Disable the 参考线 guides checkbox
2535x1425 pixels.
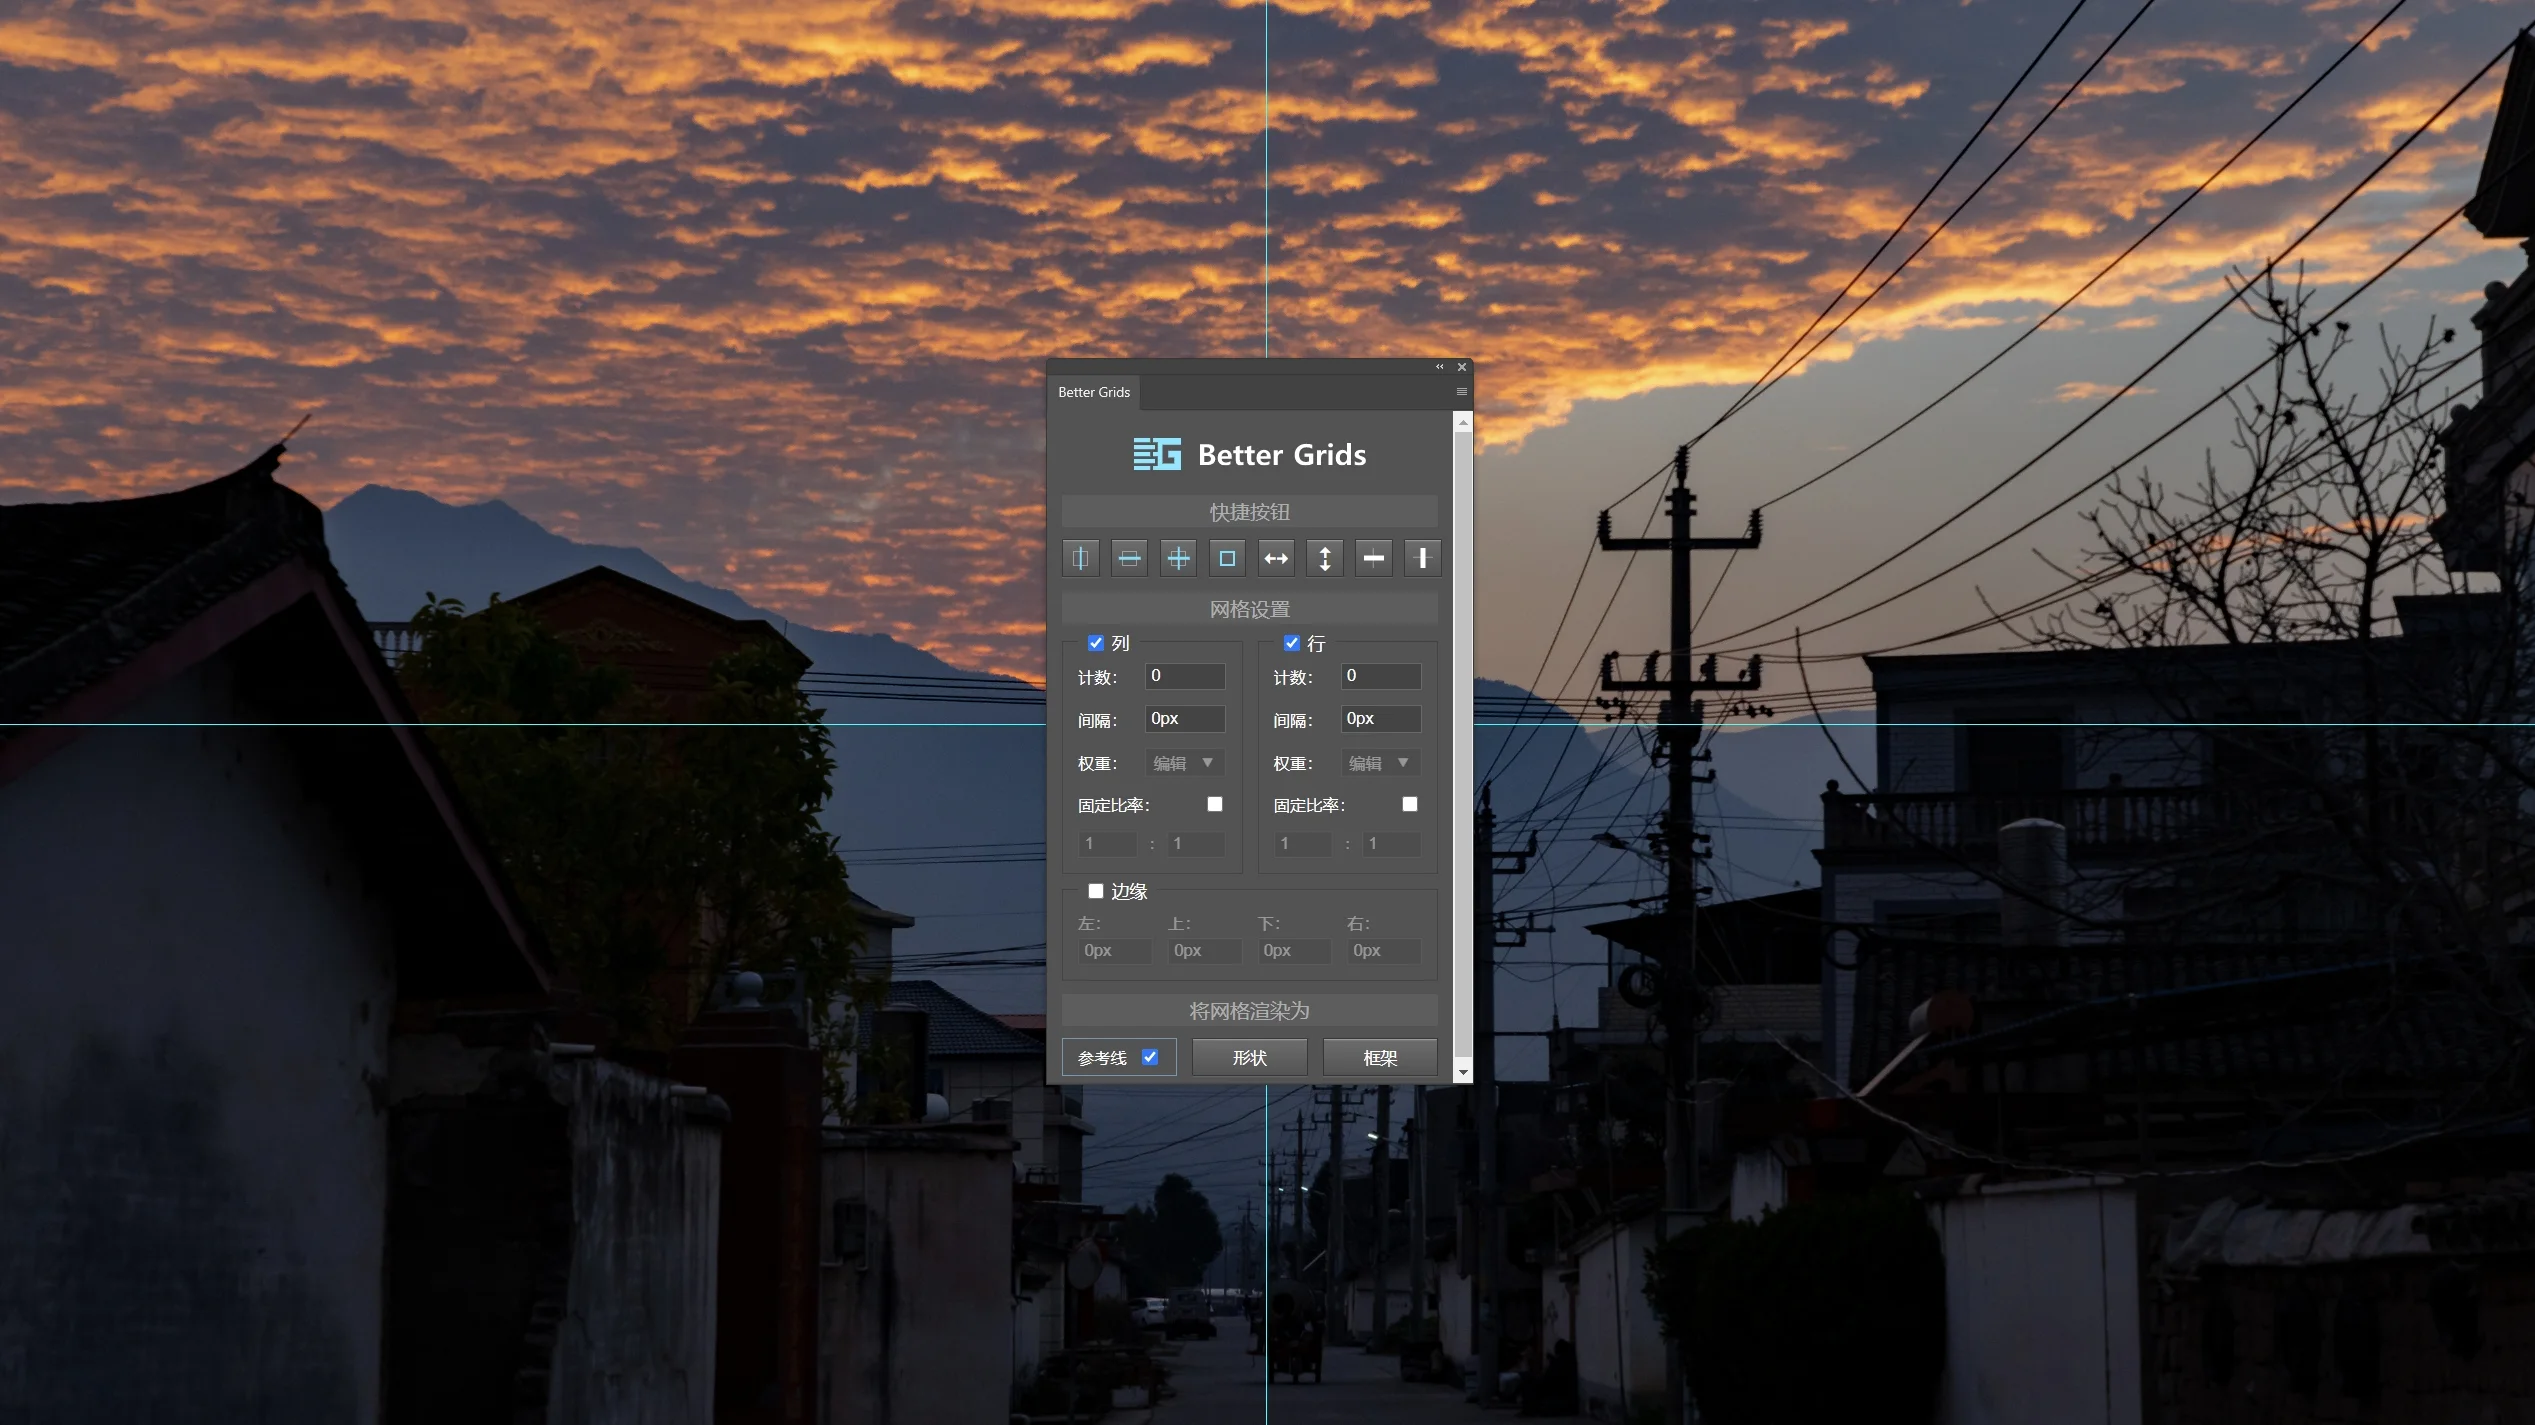pos(1150,1057)
